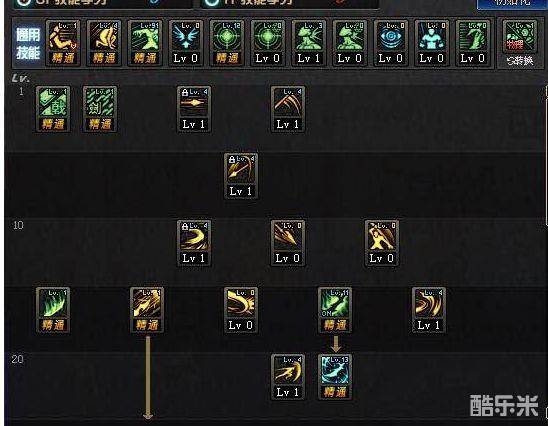Select the sword mastery skill icon
Screen dimensions: 548x426
100,109
